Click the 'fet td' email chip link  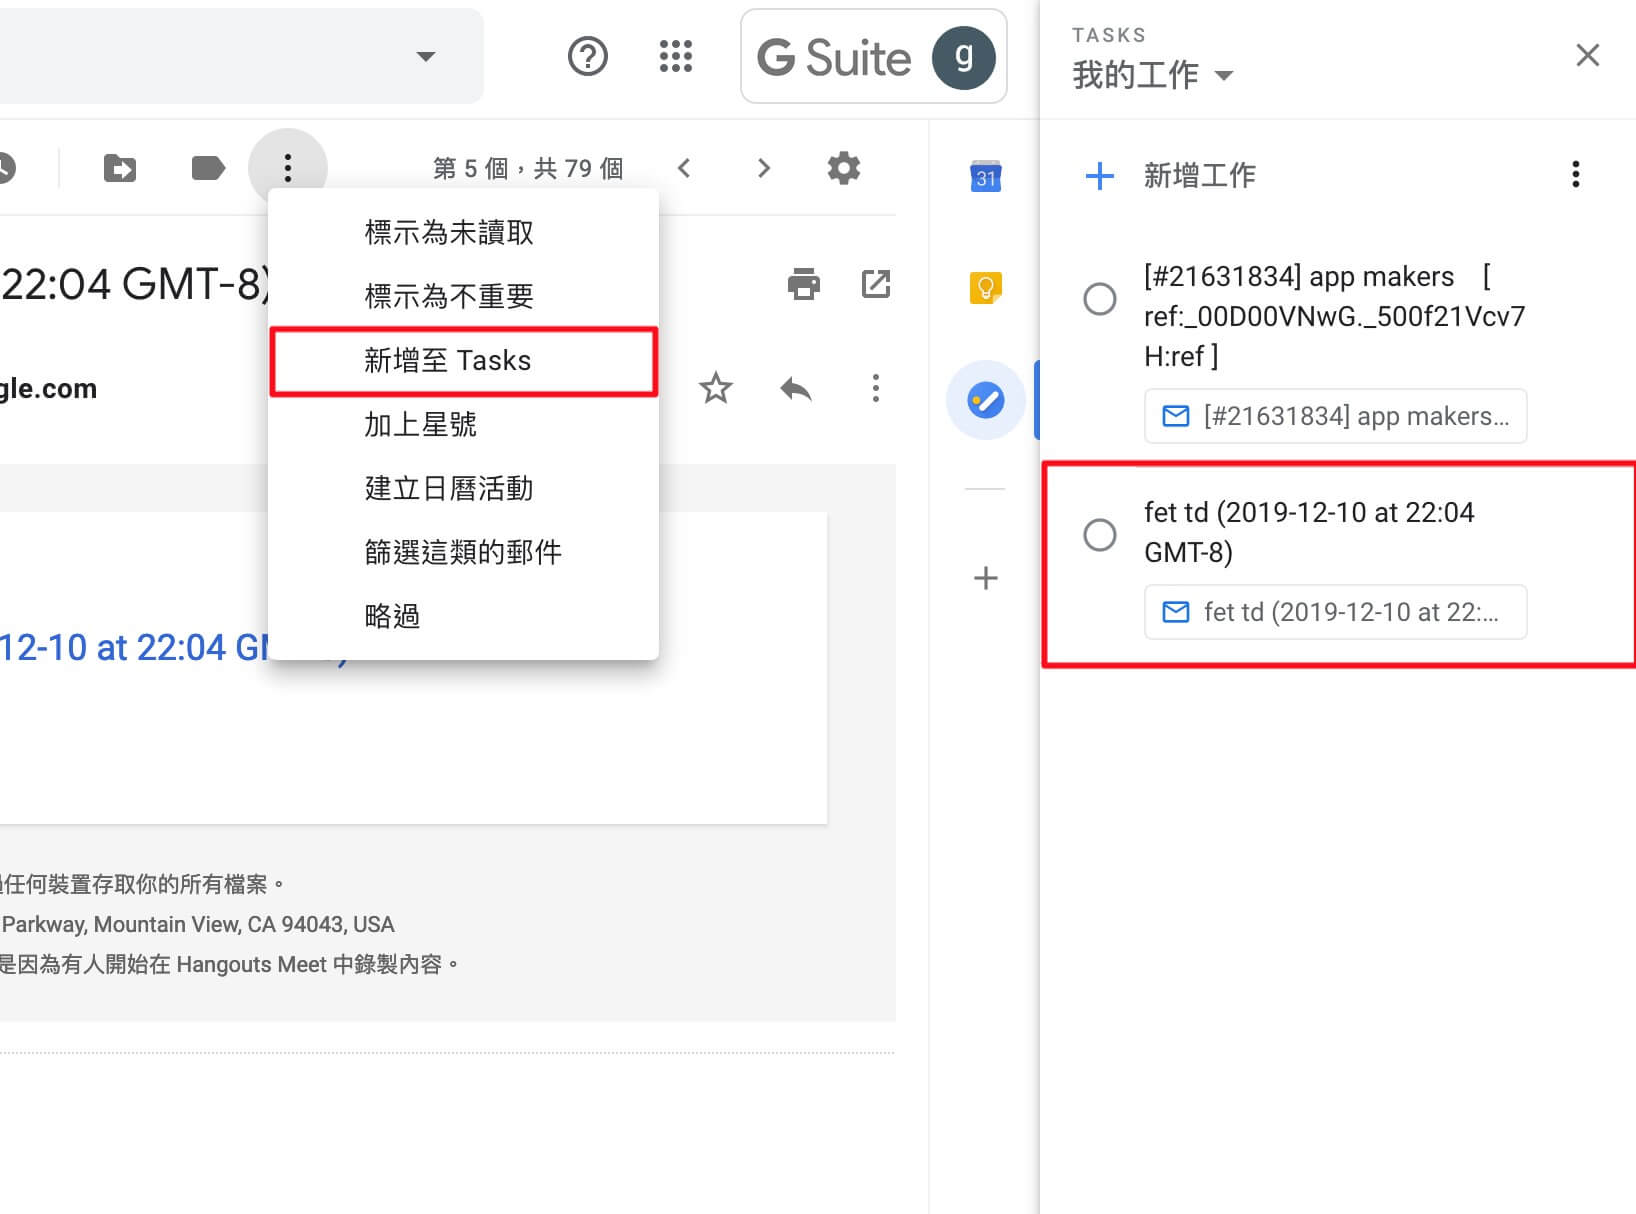click(1335, 612)
